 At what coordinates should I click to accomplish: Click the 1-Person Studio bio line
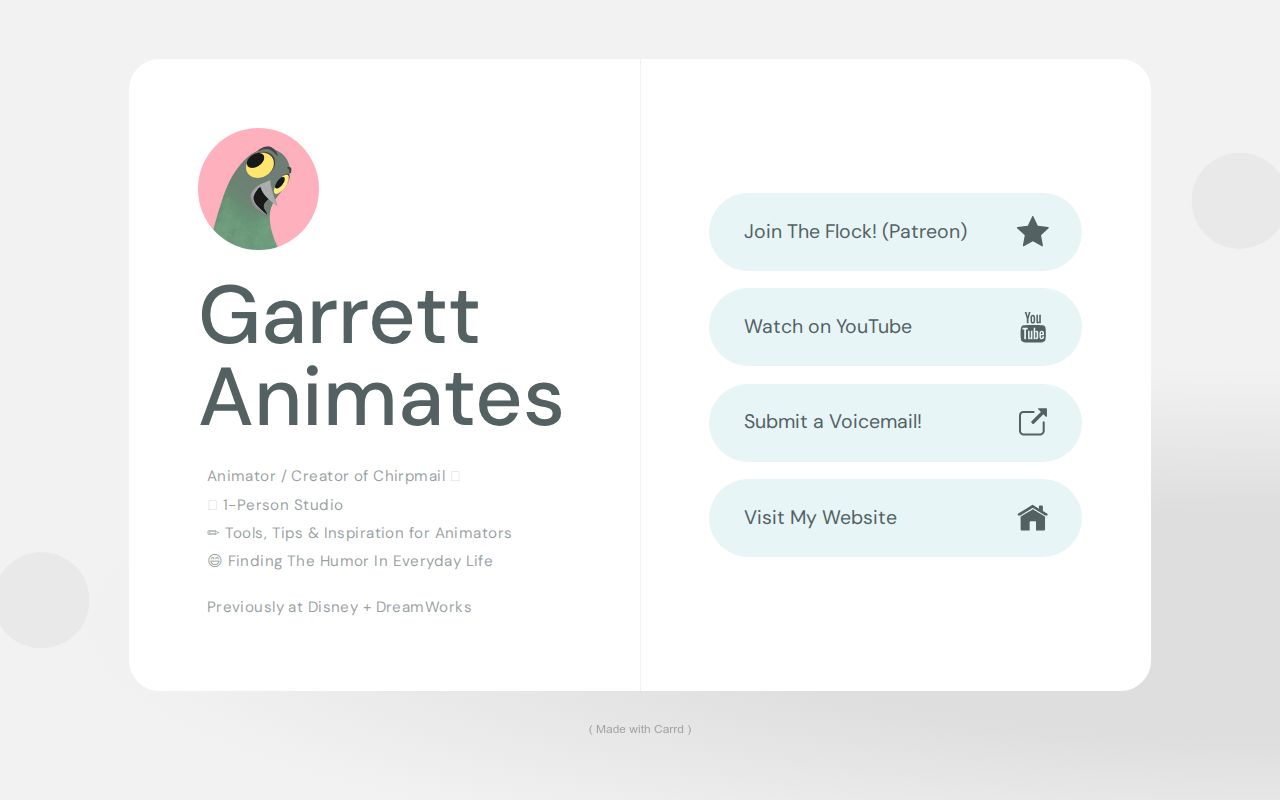coord(283,505)
